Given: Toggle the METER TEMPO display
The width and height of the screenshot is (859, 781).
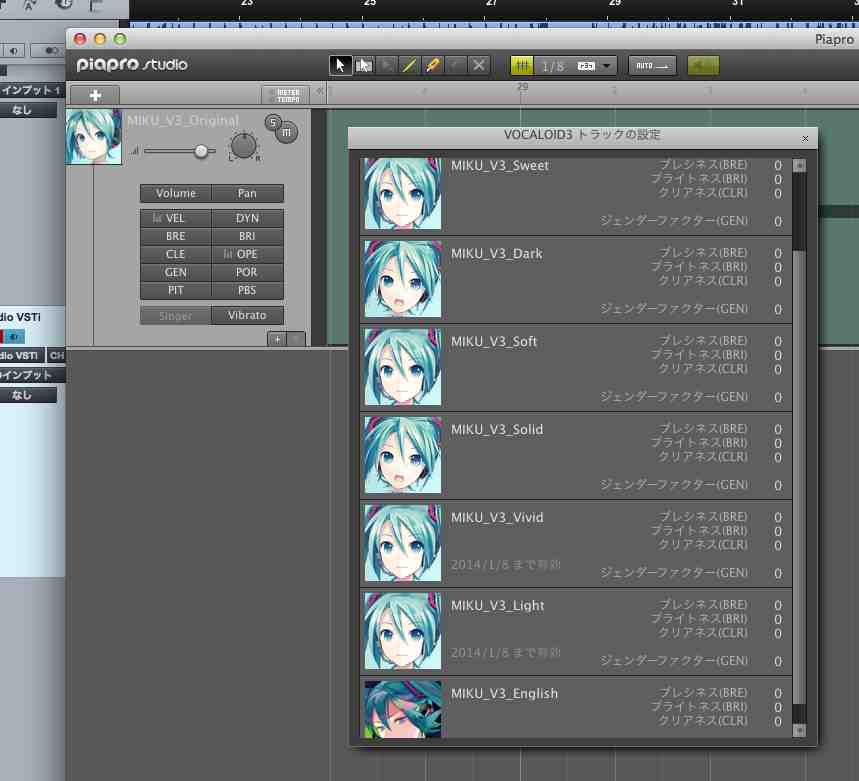Looking at the screenshot, I should click(286, 96).
